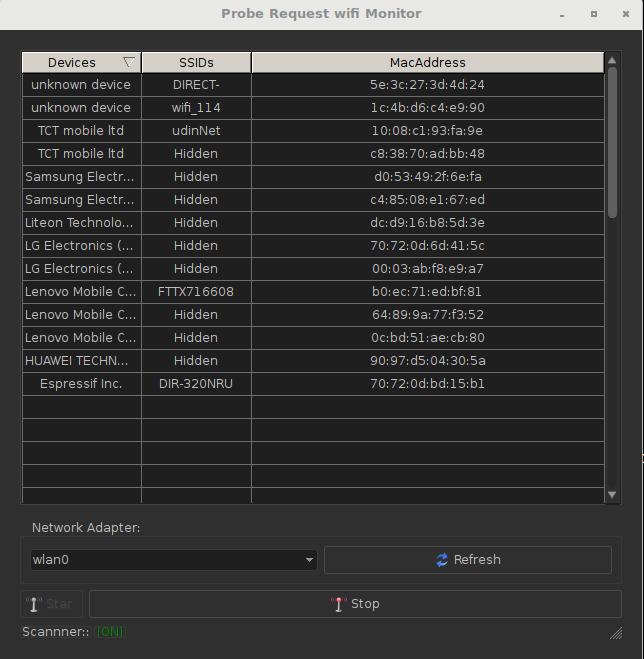Click the Refresh button icon

[x=442, y=560]
